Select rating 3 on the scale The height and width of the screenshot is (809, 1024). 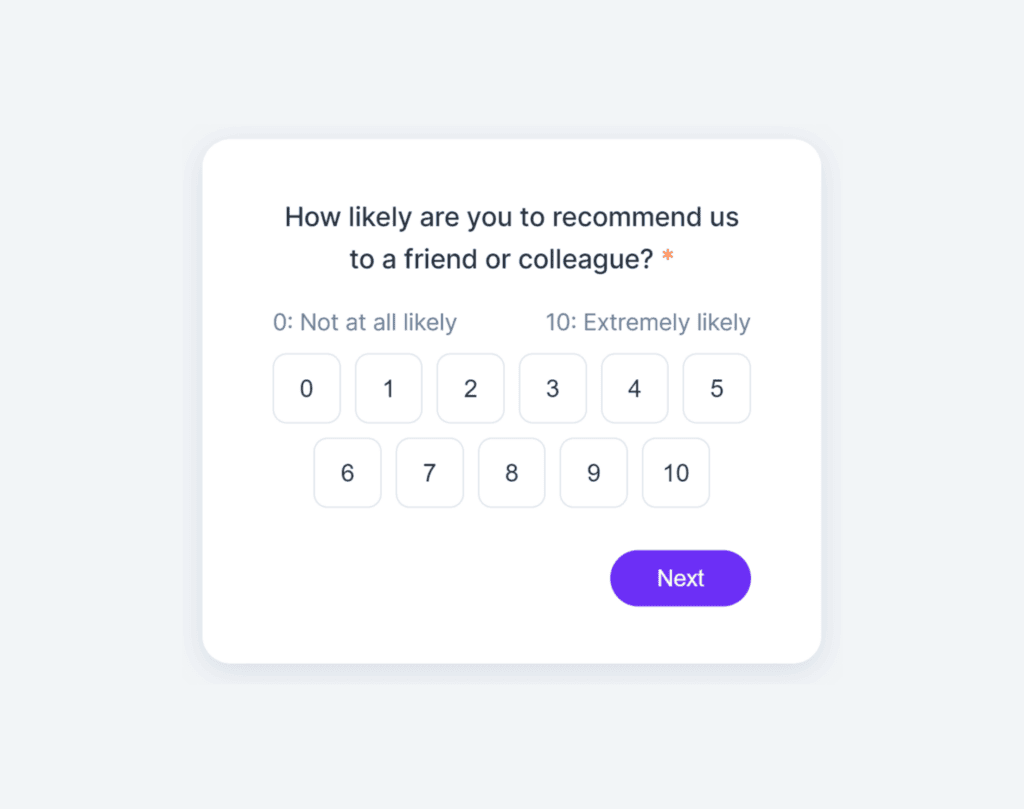pyautogui.click(x=552, y=388)
